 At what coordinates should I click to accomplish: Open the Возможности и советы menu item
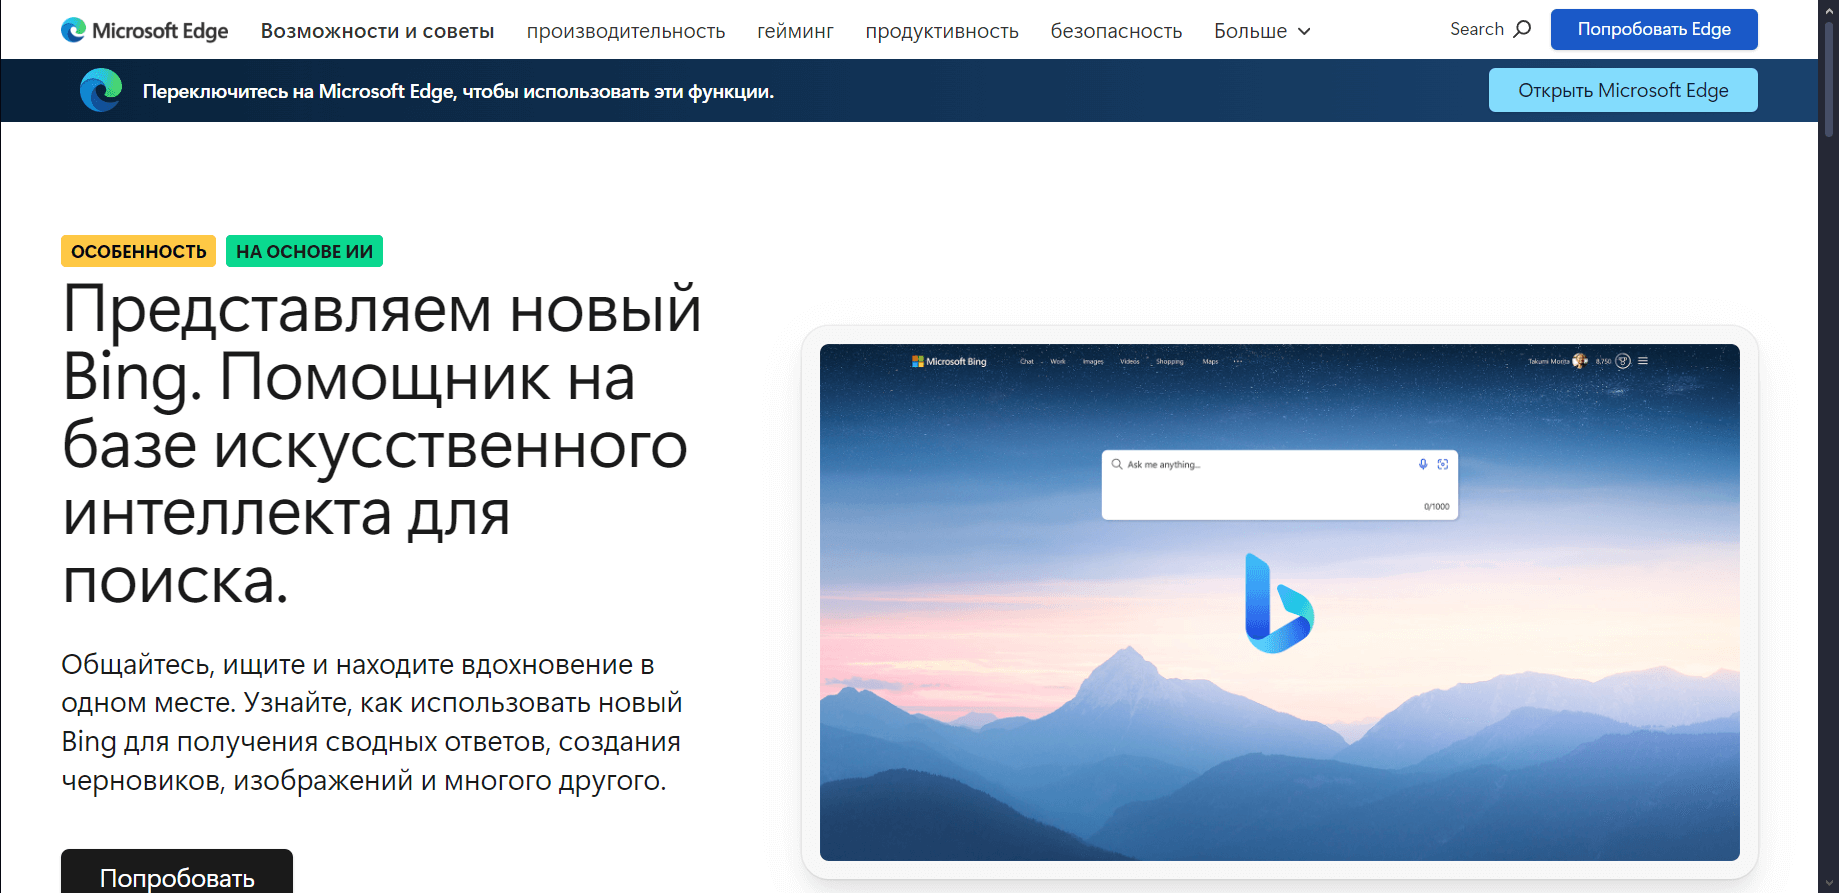(377, 31)
